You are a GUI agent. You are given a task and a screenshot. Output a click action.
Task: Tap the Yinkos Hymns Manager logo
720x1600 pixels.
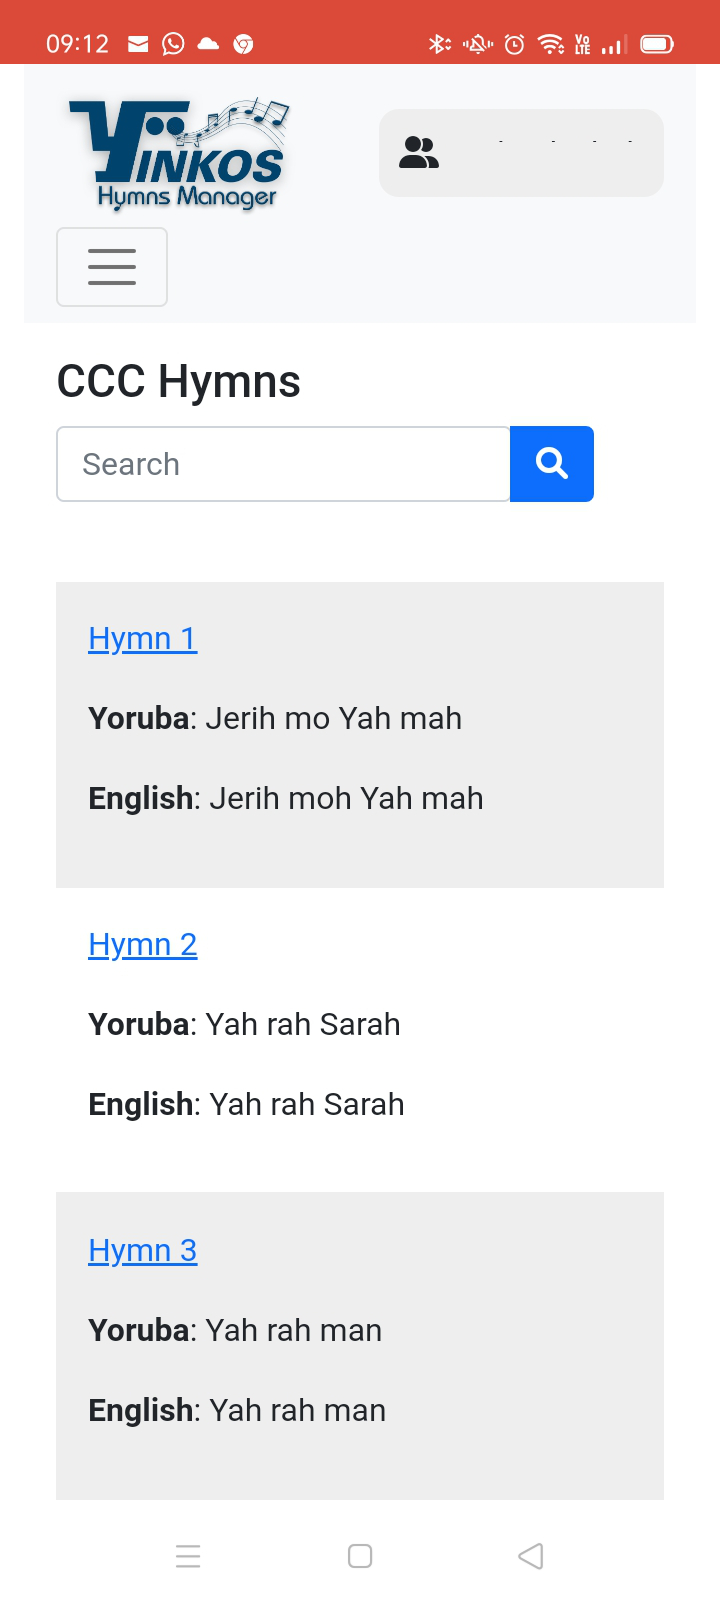tap(180, 154)
